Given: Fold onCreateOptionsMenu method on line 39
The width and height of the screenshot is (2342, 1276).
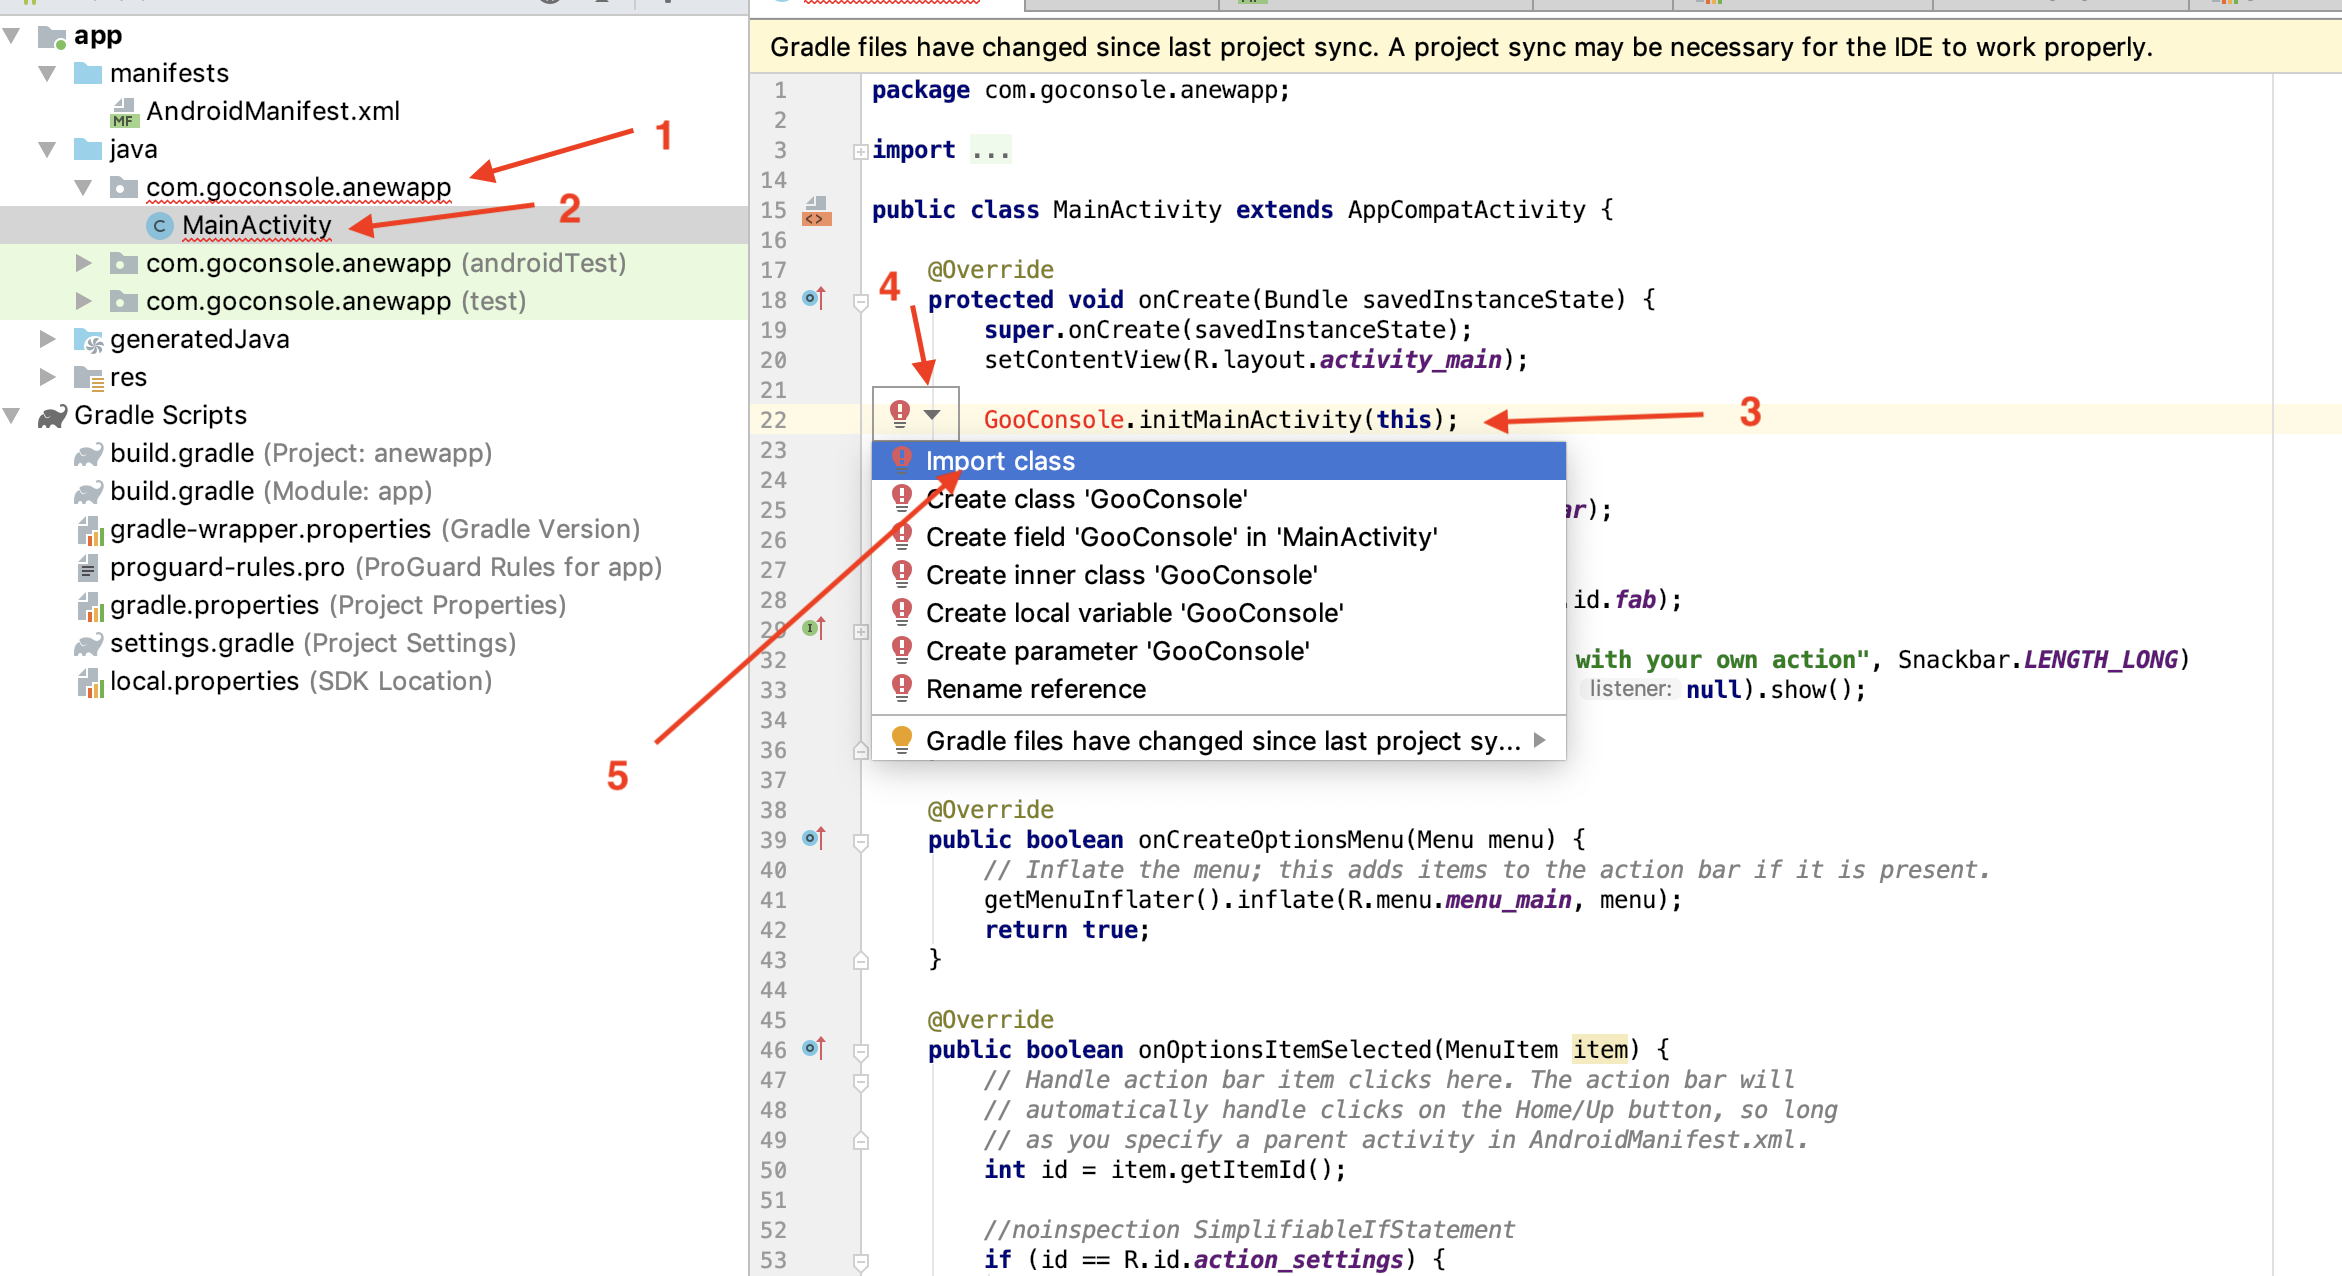Looking at the screenshot, I should tap(860, 842).
